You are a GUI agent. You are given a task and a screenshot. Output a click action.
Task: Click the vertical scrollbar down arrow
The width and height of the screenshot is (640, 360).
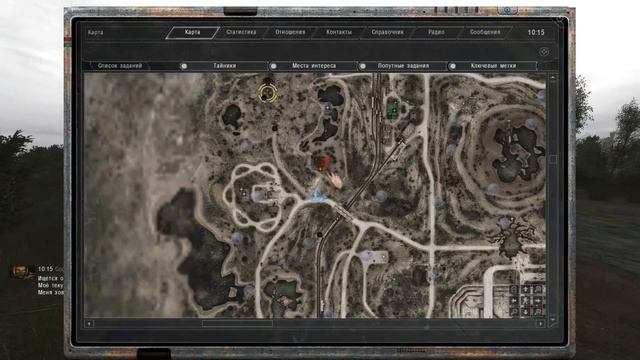click(x=553, y=320)
